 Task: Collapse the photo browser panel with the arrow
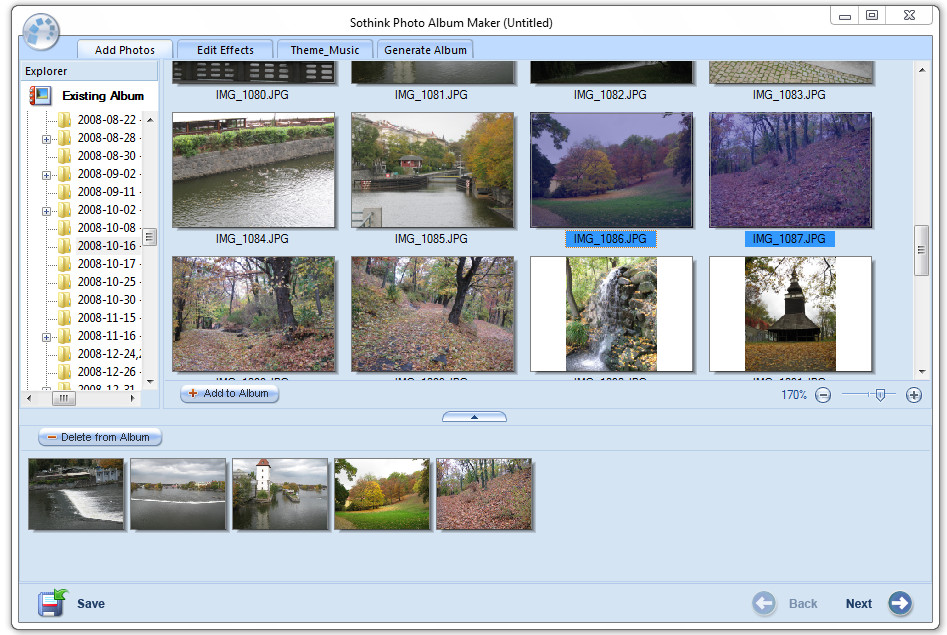point(474,417)
